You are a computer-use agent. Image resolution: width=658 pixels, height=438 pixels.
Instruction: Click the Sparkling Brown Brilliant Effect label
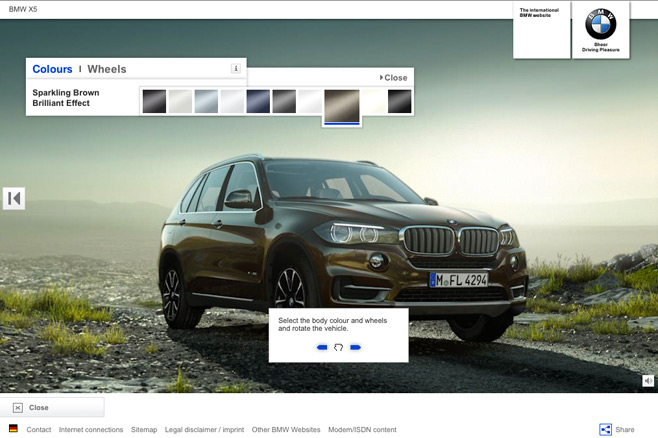[x=66, y=98]
